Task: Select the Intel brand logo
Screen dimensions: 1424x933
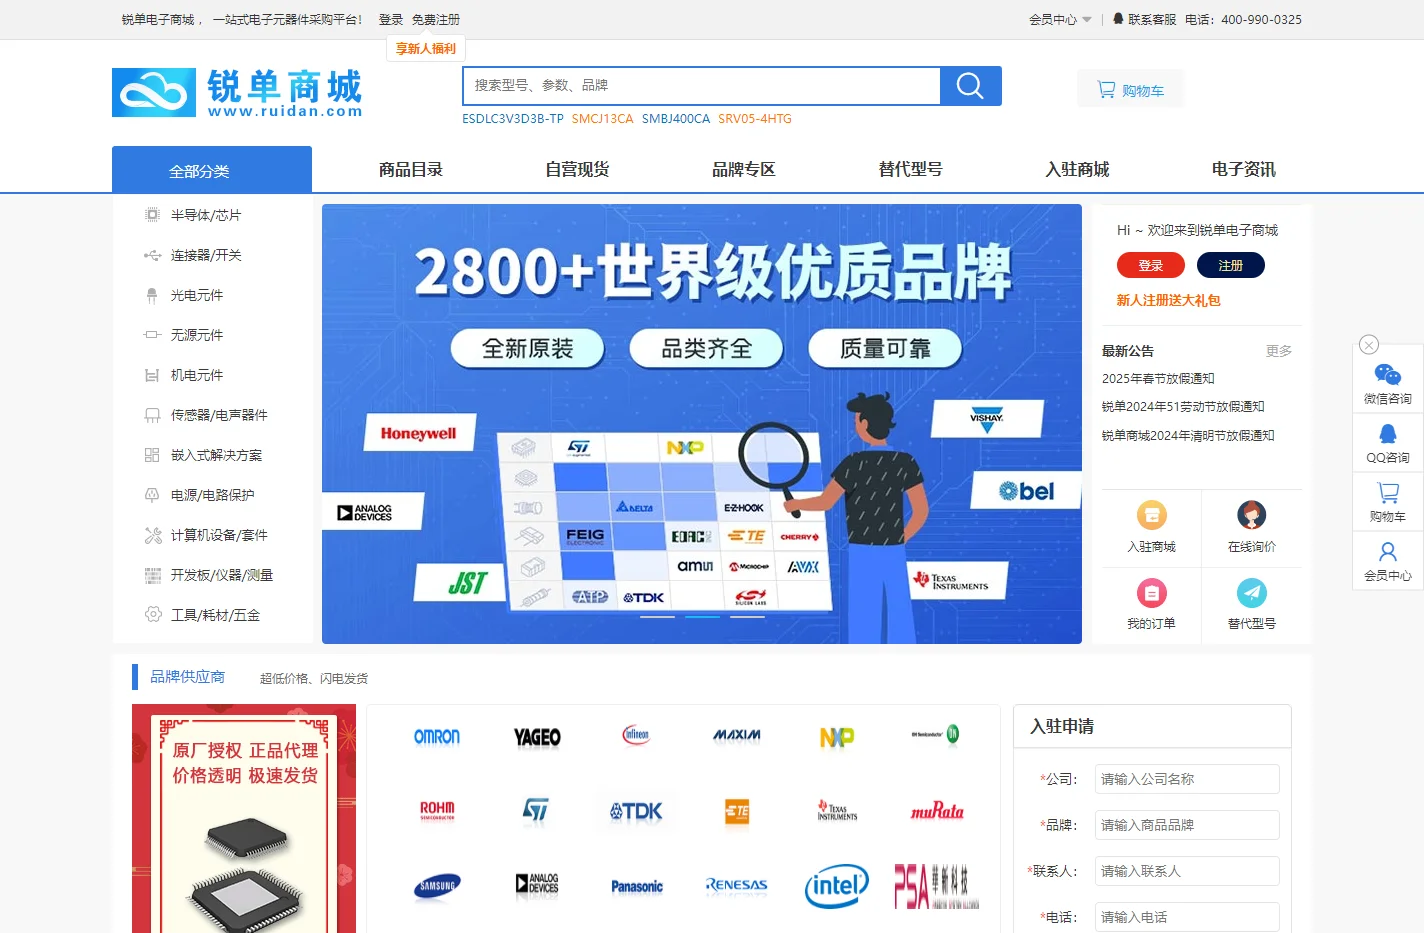Action: click(837, 886)
